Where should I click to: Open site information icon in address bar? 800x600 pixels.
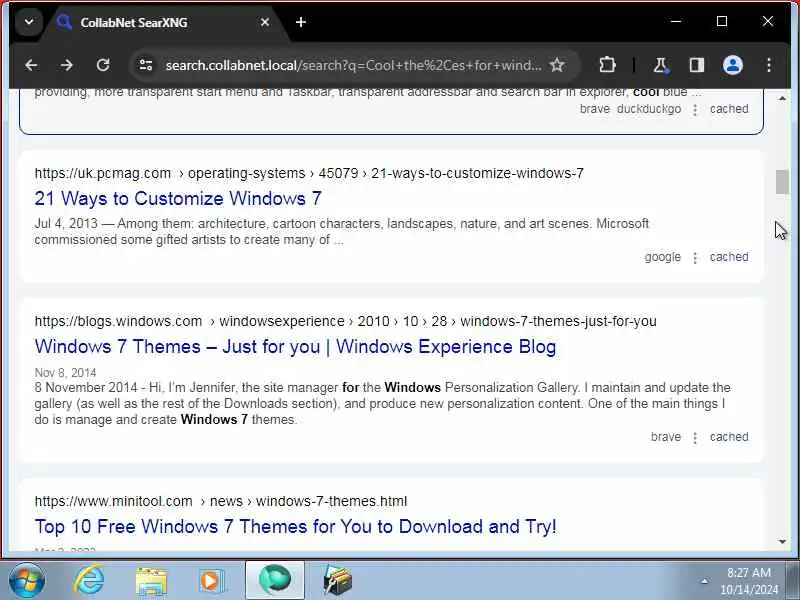146,65
